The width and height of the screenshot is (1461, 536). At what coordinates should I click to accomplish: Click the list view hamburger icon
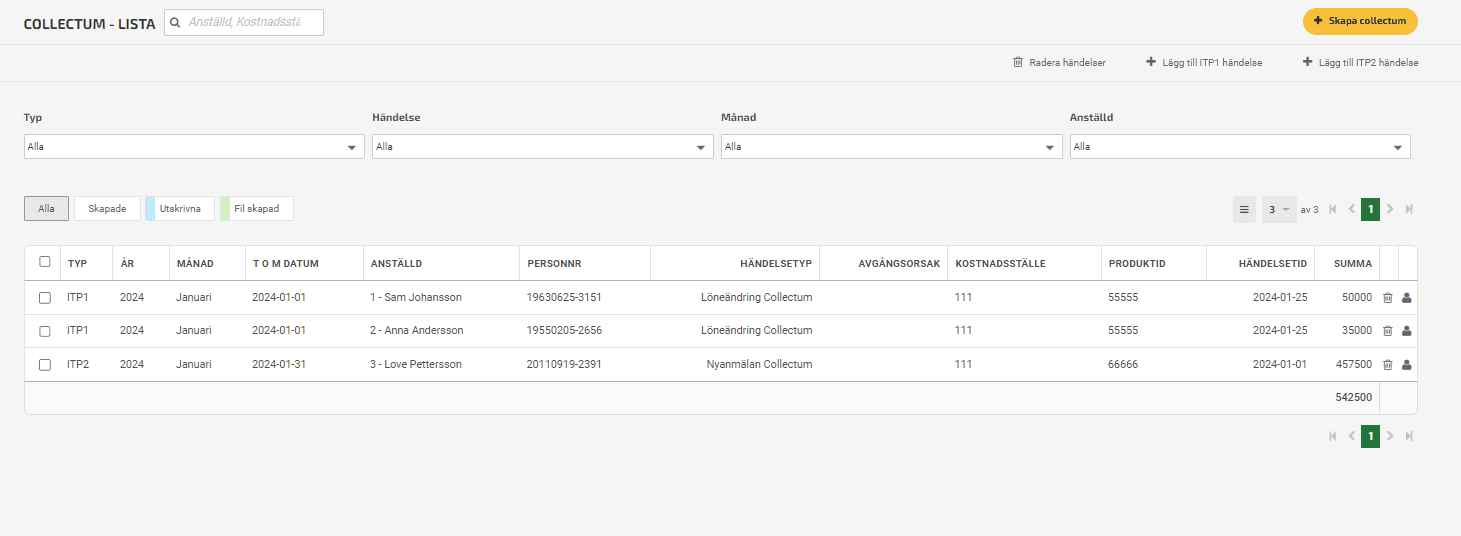pyautogui.click(x=1244, y=210)
